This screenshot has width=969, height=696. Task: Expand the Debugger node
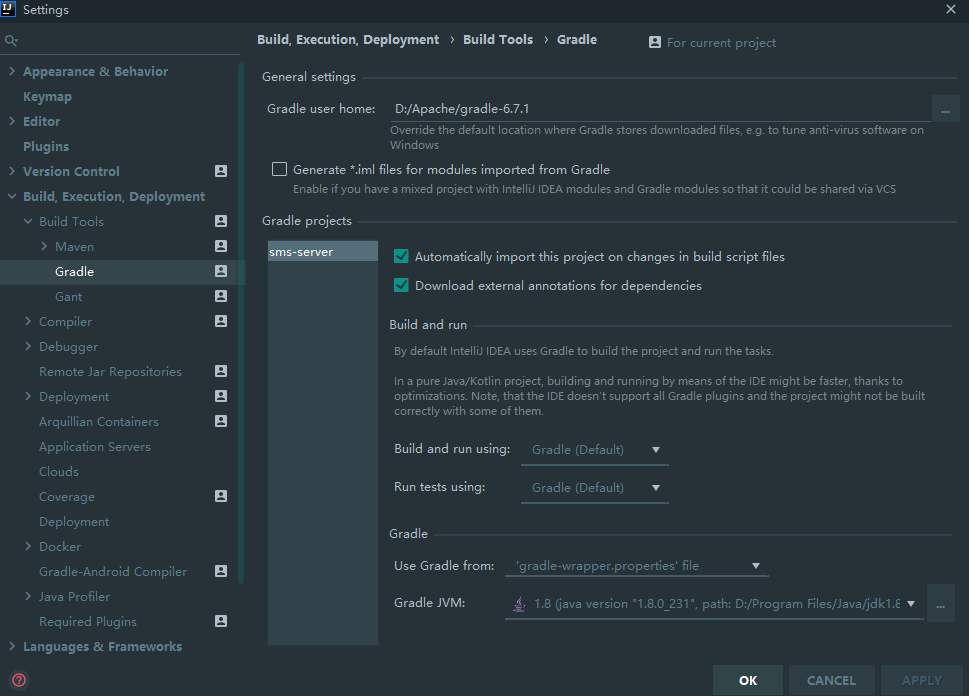click(x=28, y=346)
